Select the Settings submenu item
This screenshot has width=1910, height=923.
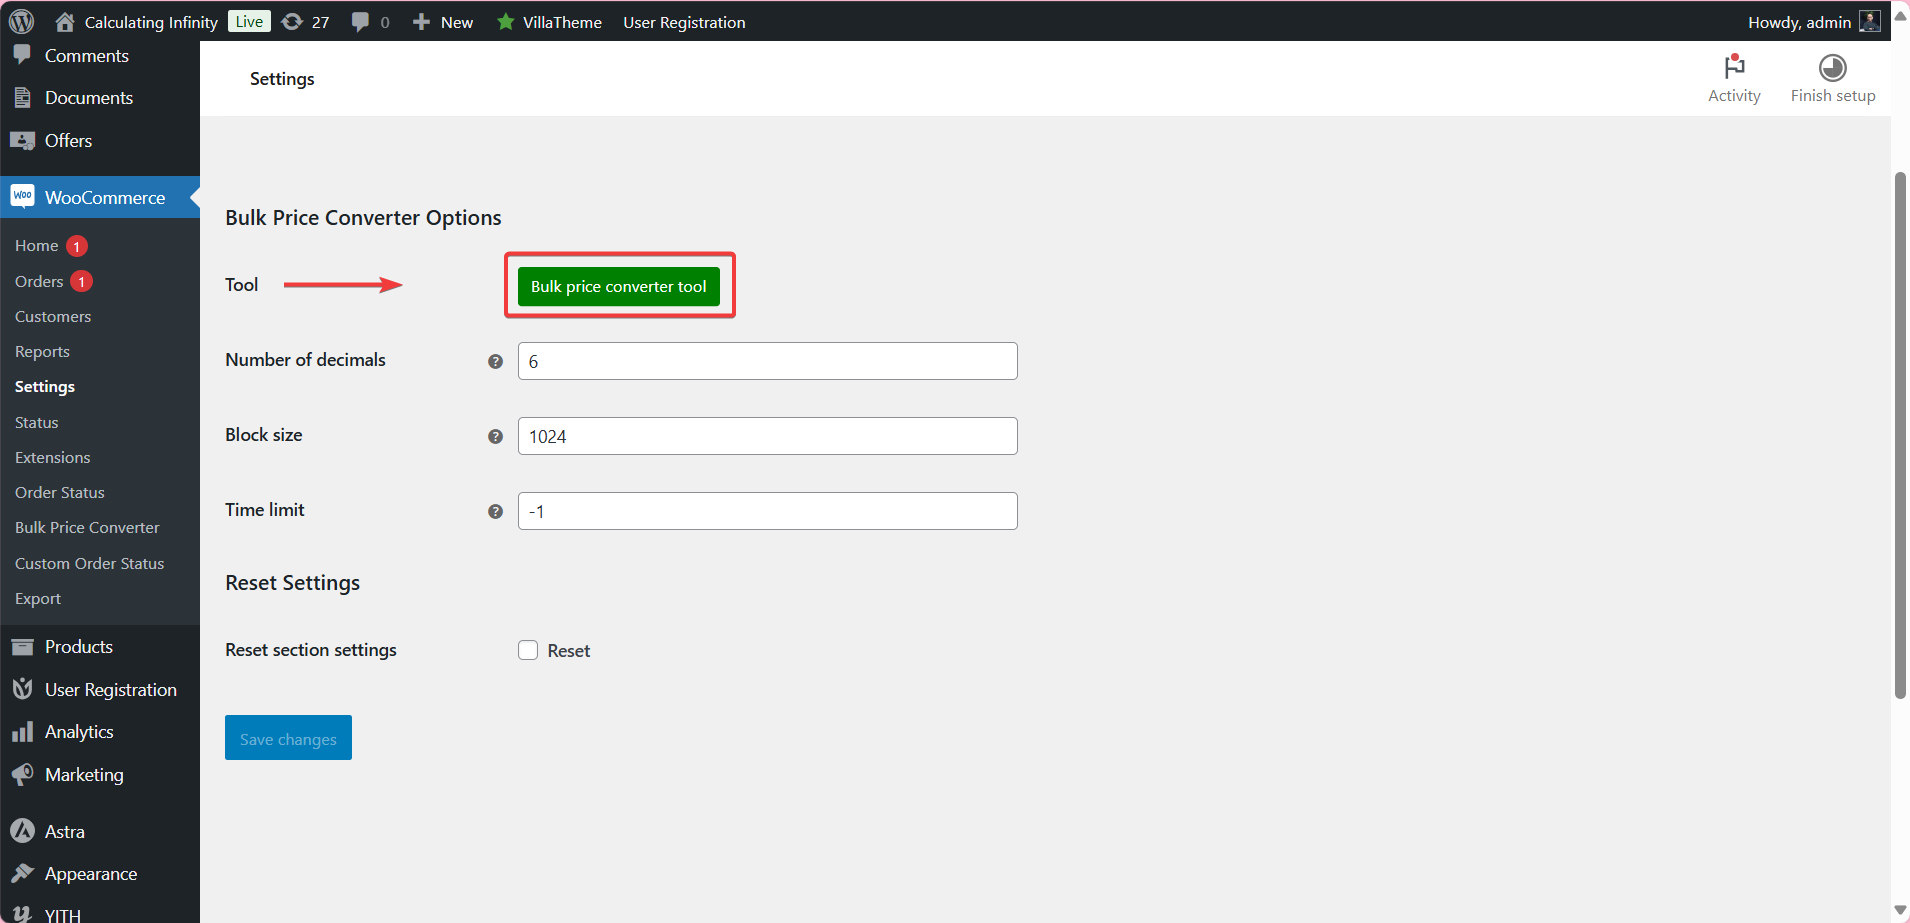point(45,387)
